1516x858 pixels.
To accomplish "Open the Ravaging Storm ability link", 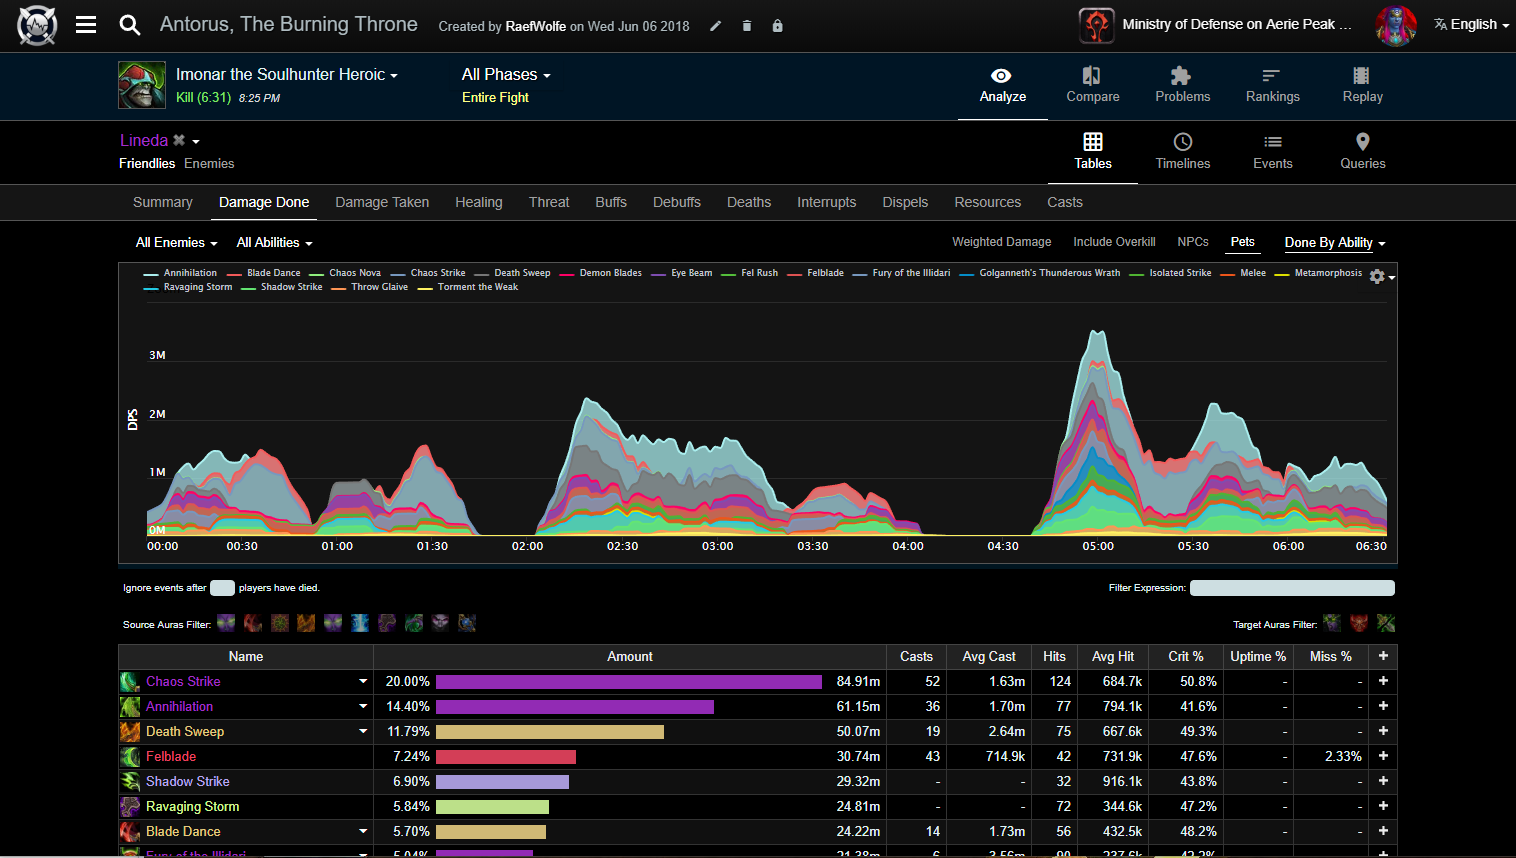I will pos(192,807).
